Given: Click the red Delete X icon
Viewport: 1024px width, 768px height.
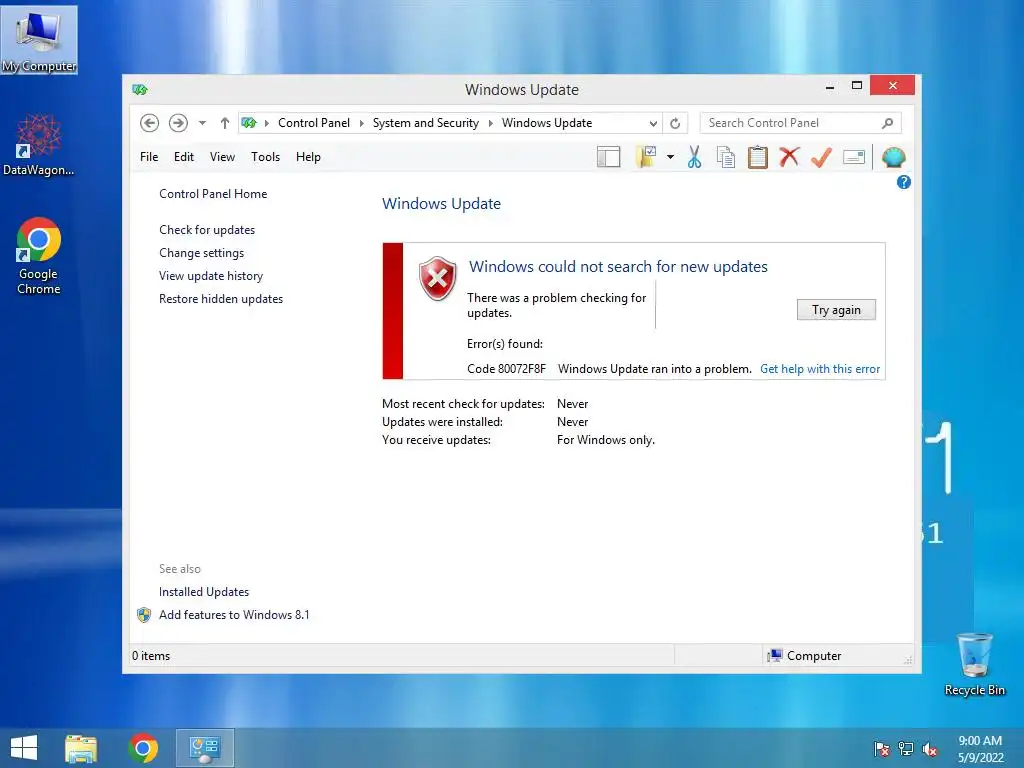Looking at the screenshot, I should point(790,157).
